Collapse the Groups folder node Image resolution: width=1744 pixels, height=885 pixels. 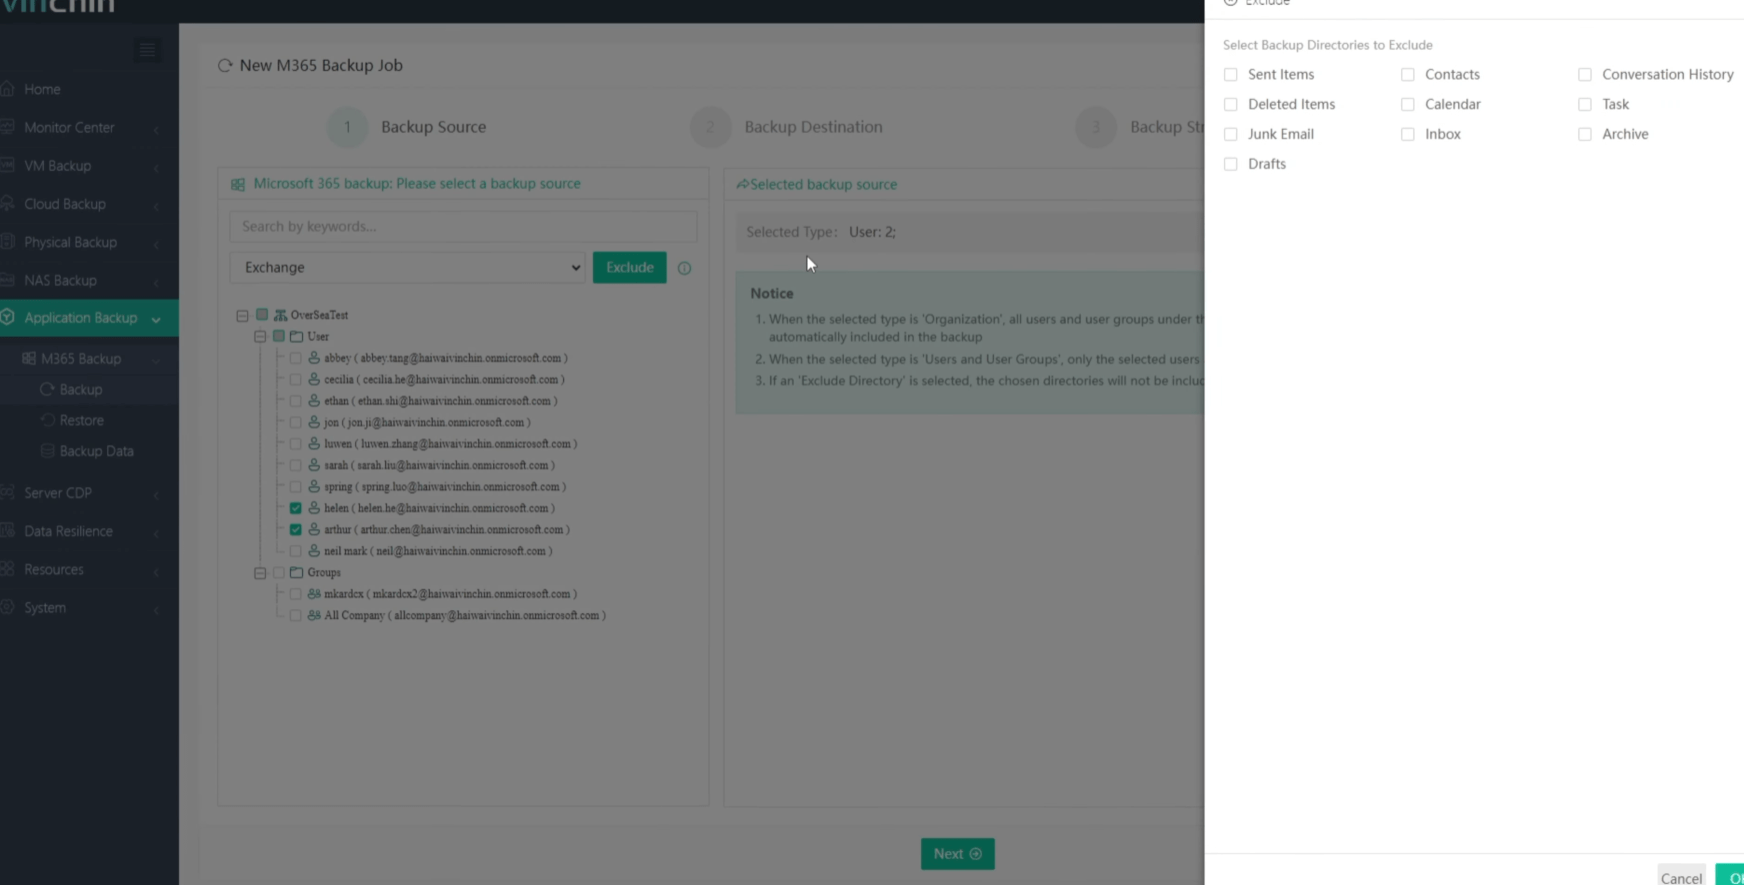click(260, 573)
